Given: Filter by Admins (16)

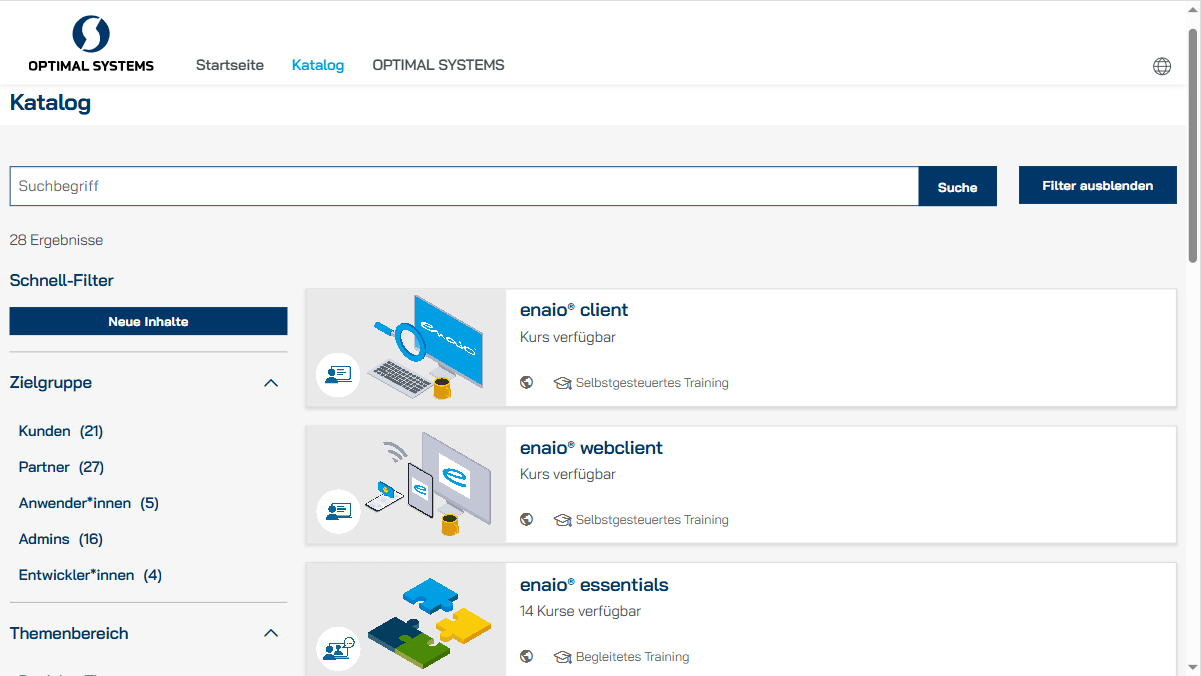Looking at the screenshot, I should (x=61, y=539).
